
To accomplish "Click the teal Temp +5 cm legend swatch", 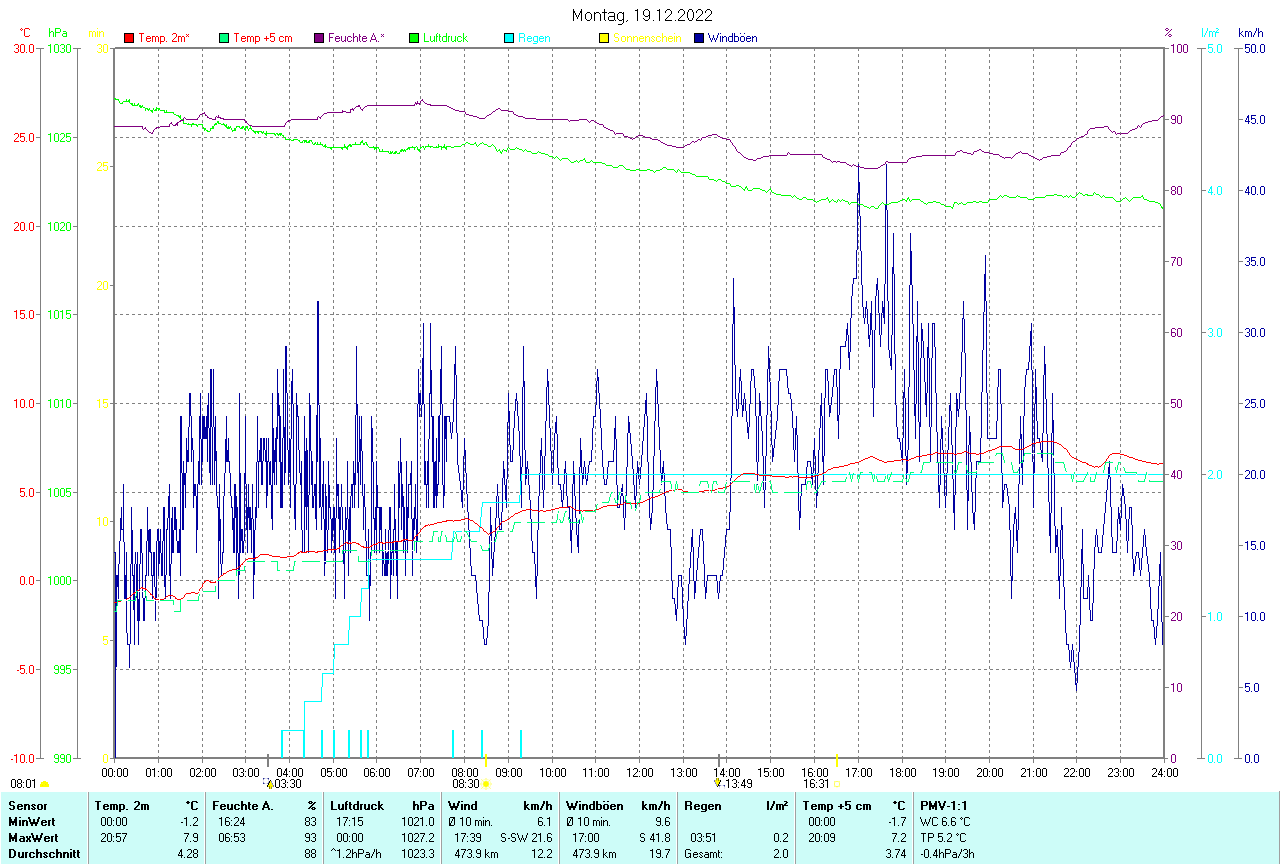I will click(x=224, y=38).
